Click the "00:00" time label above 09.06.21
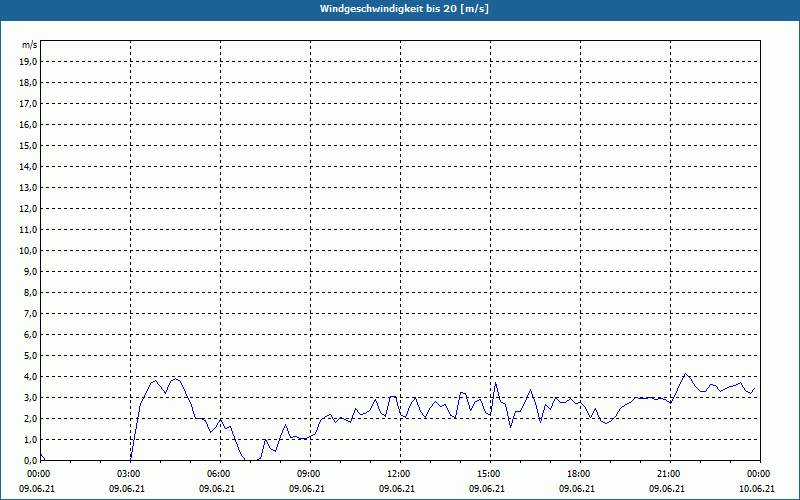800x500 pixels. [38, 474]
